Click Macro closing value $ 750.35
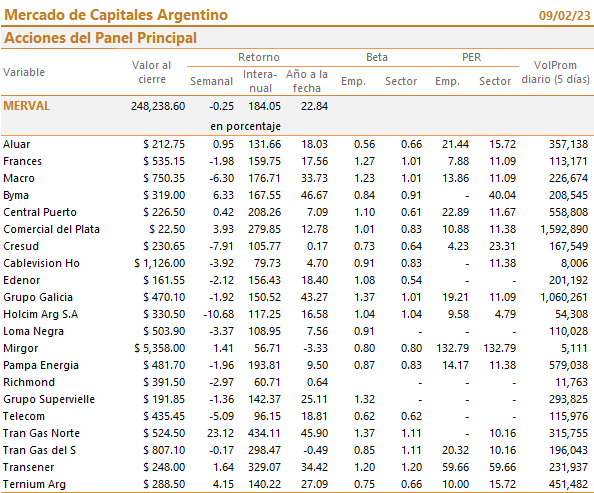This screenshot has width=594, height=493. point(164,178)
